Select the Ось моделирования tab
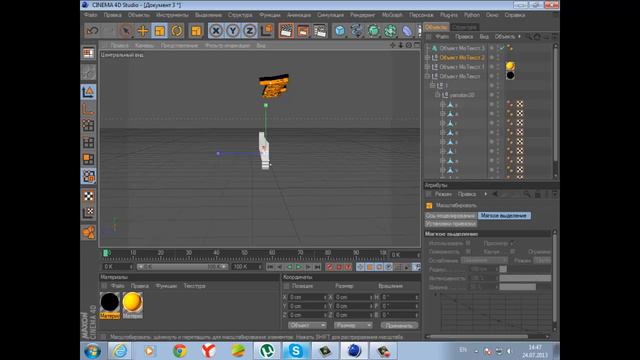The width and height of the screenshot is (640, 360). pyautogui.click(x=451, y=216)
